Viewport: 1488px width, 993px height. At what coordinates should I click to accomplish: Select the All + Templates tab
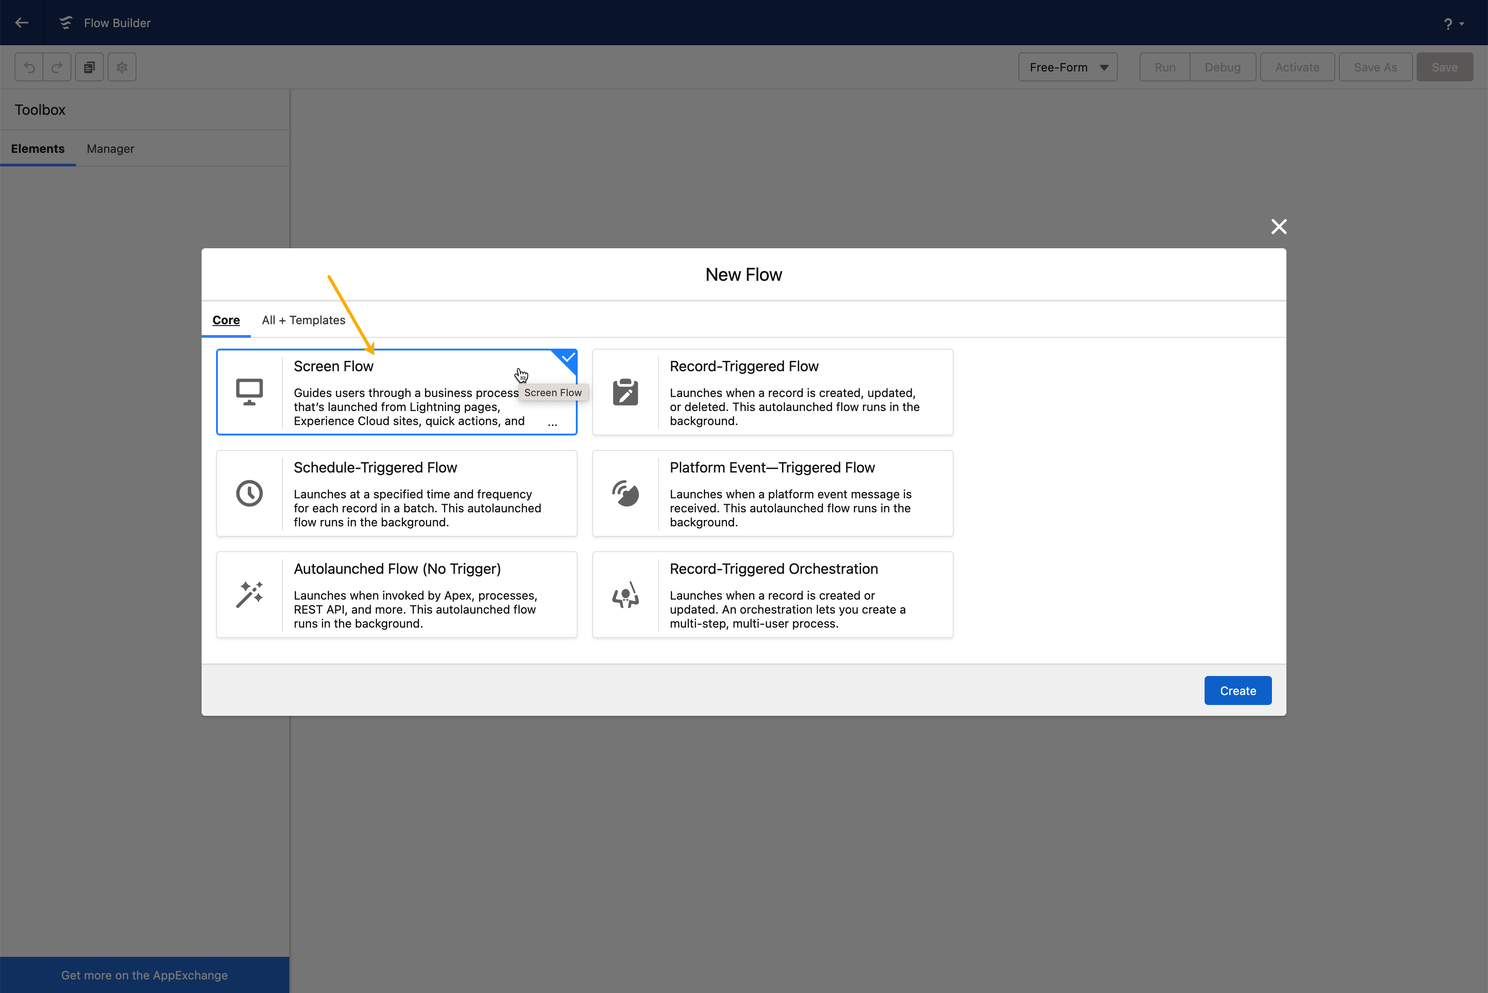click(x=304, y=320)
